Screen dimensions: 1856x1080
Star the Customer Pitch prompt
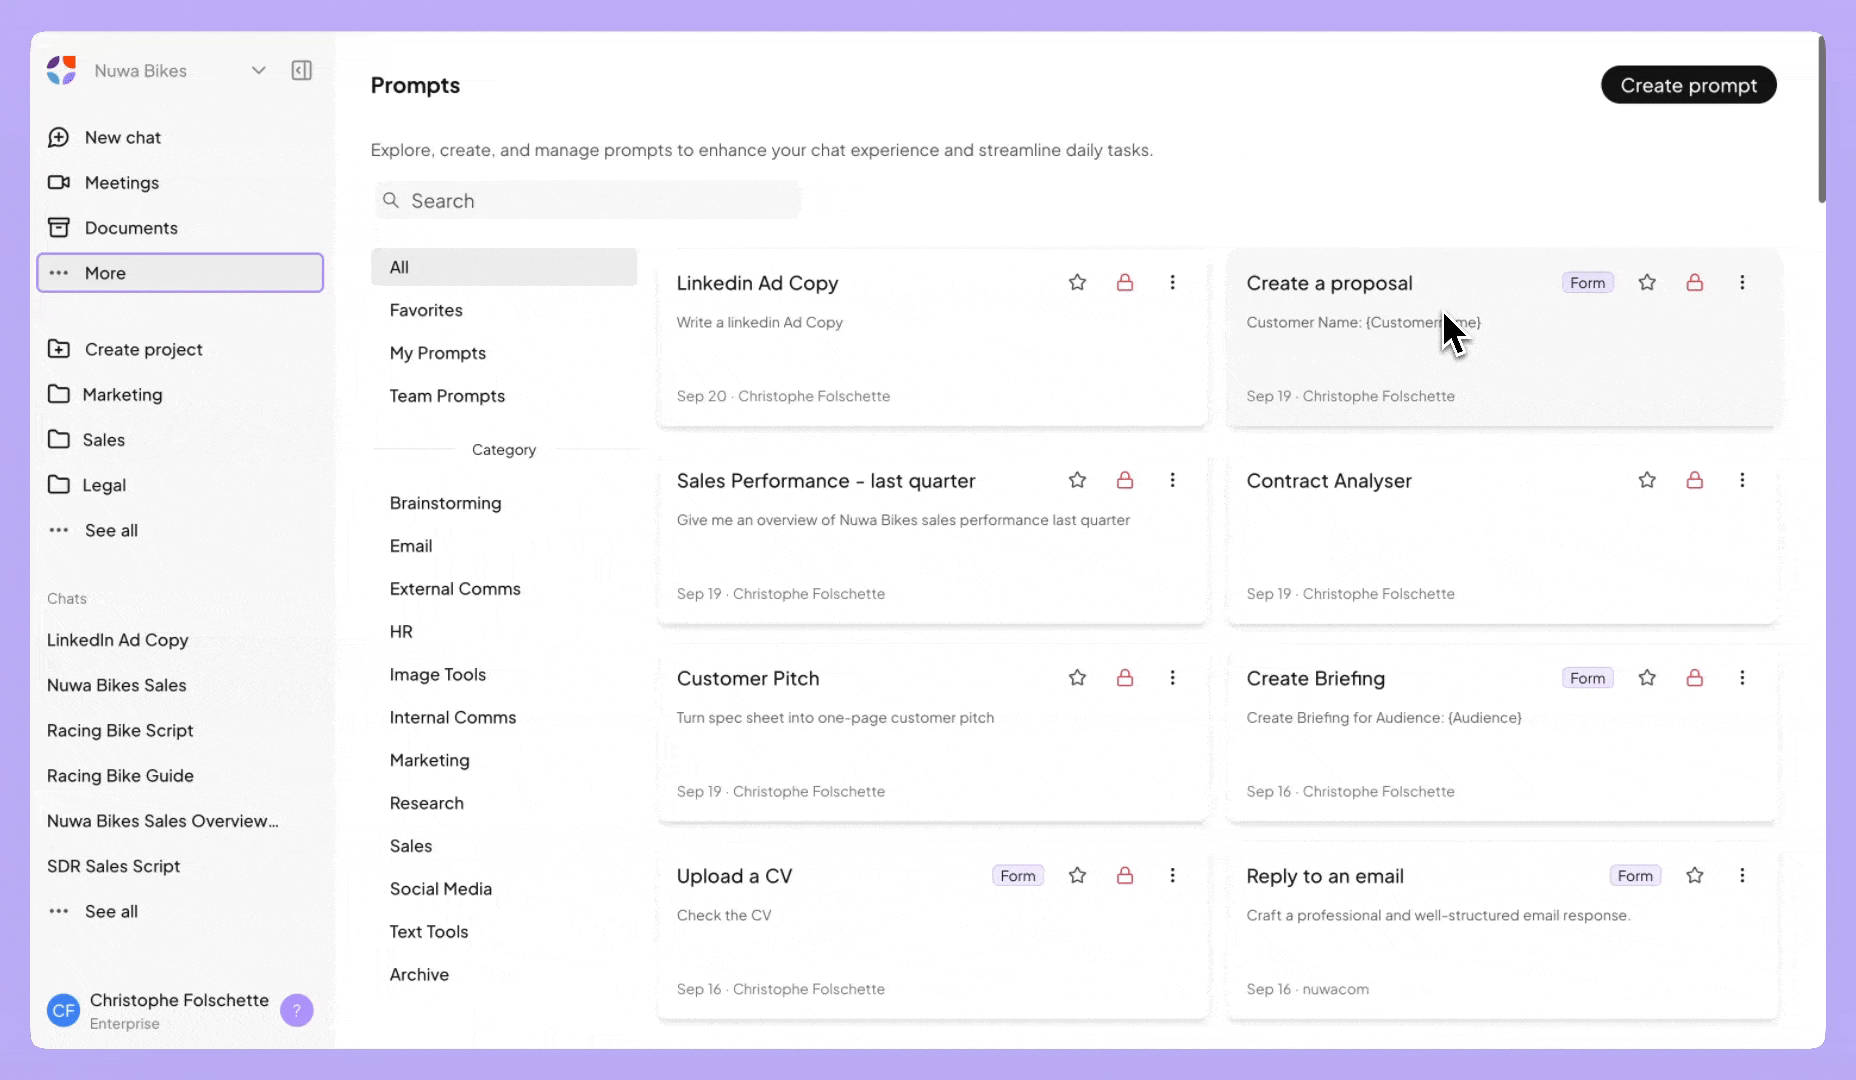1077,678
